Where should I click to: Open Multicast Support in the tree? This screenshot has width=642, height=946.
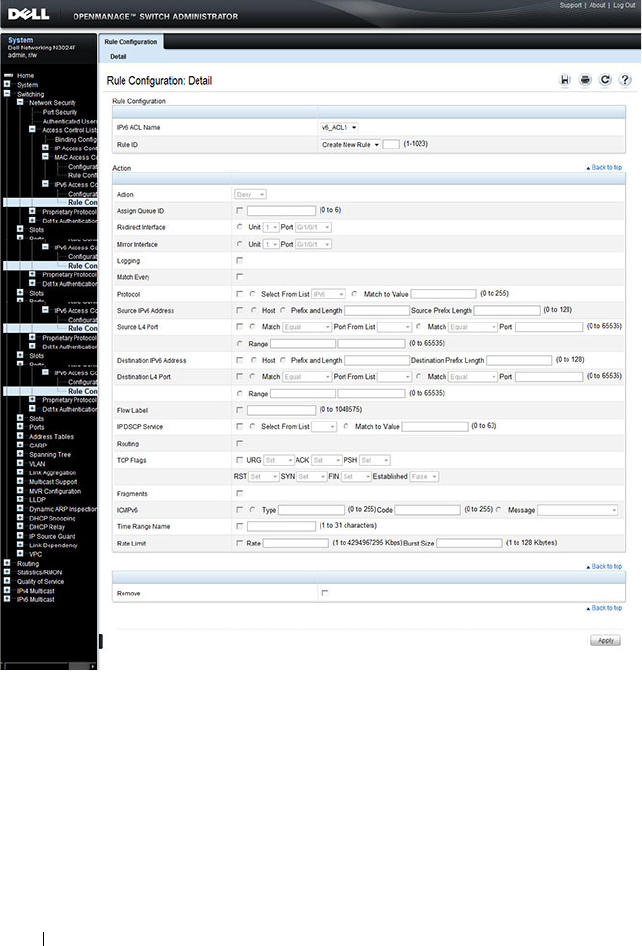tap(53, 482)
